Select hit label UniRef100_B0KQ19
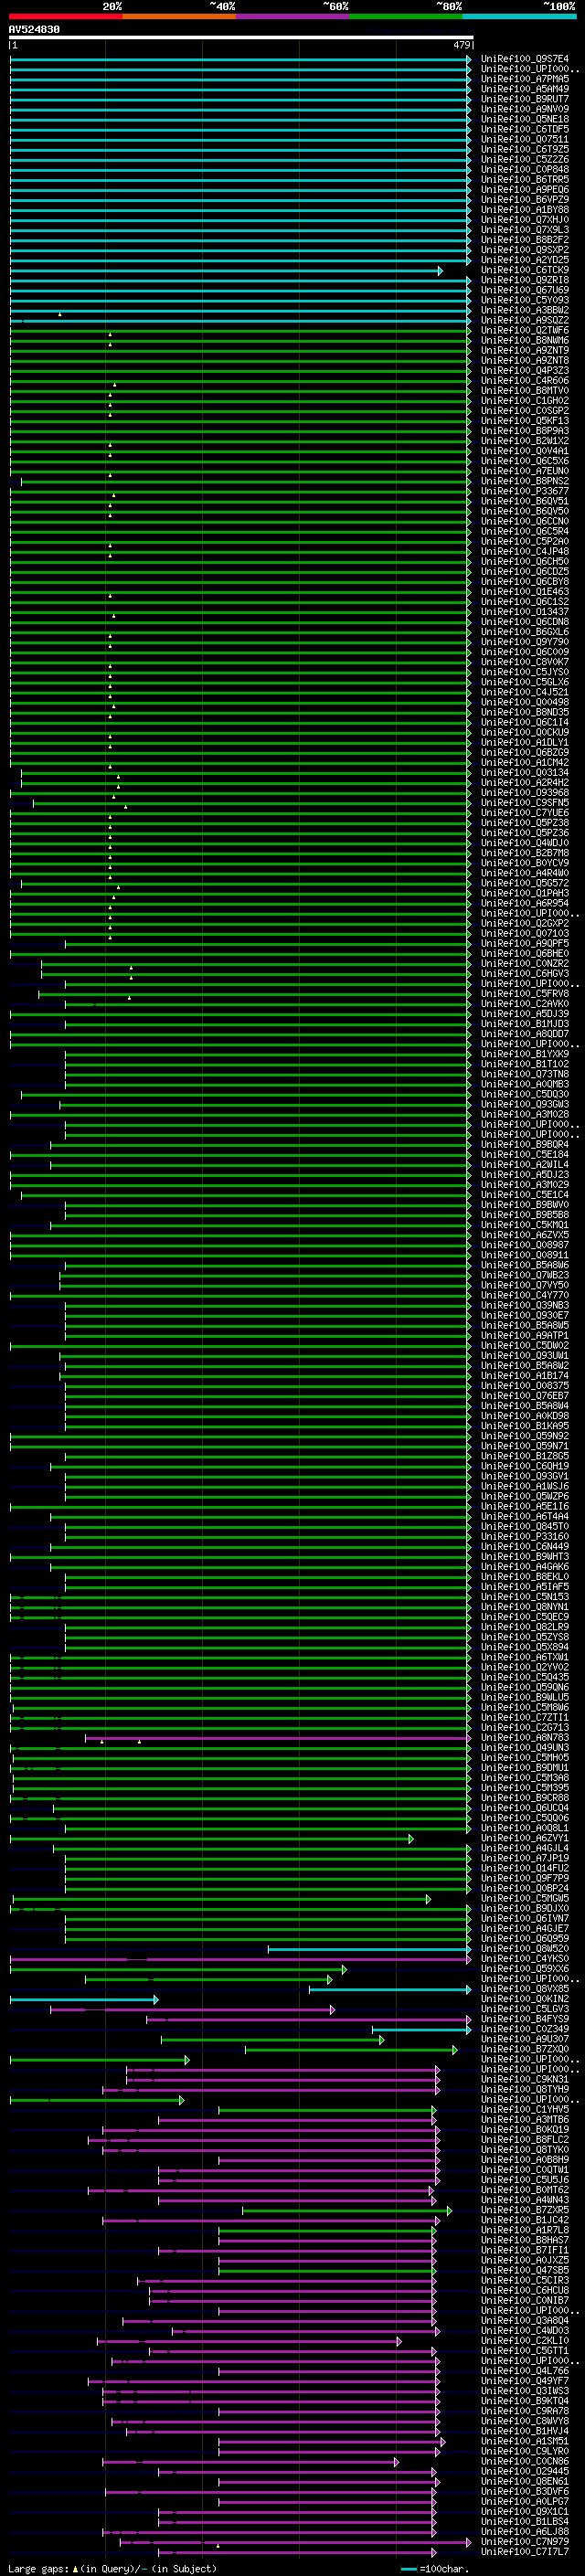 click(525, 2129)
